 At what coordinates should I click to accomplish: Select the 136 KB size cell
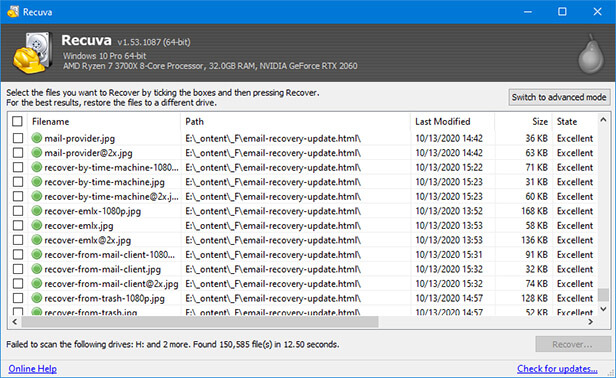click(x=534, y=240)
